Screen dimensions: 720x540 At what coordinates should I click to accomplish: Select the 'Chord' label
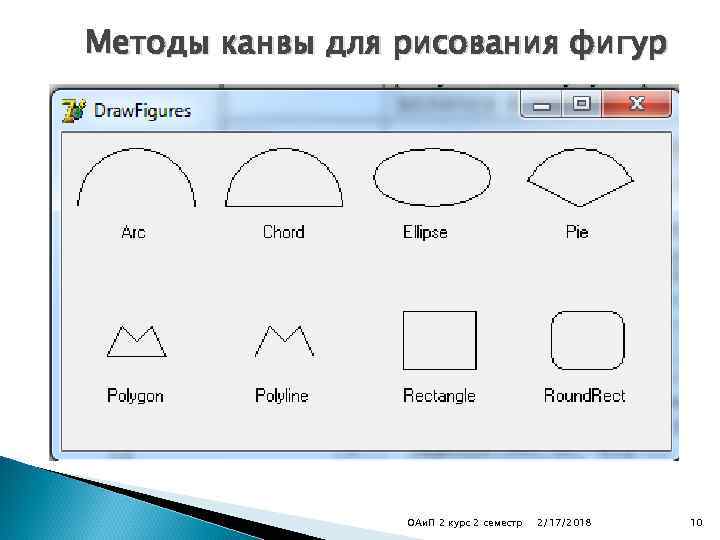point(284,232)
